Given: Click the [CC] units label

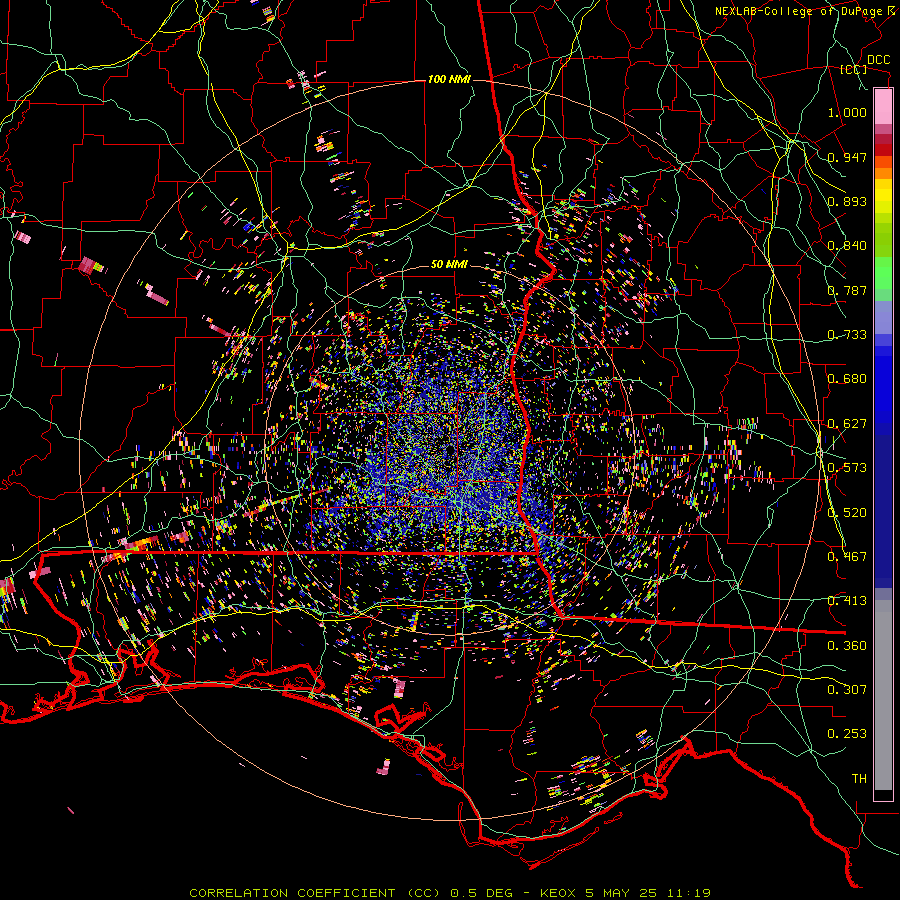Looking at the screenshot, I should tap(854, 70).
